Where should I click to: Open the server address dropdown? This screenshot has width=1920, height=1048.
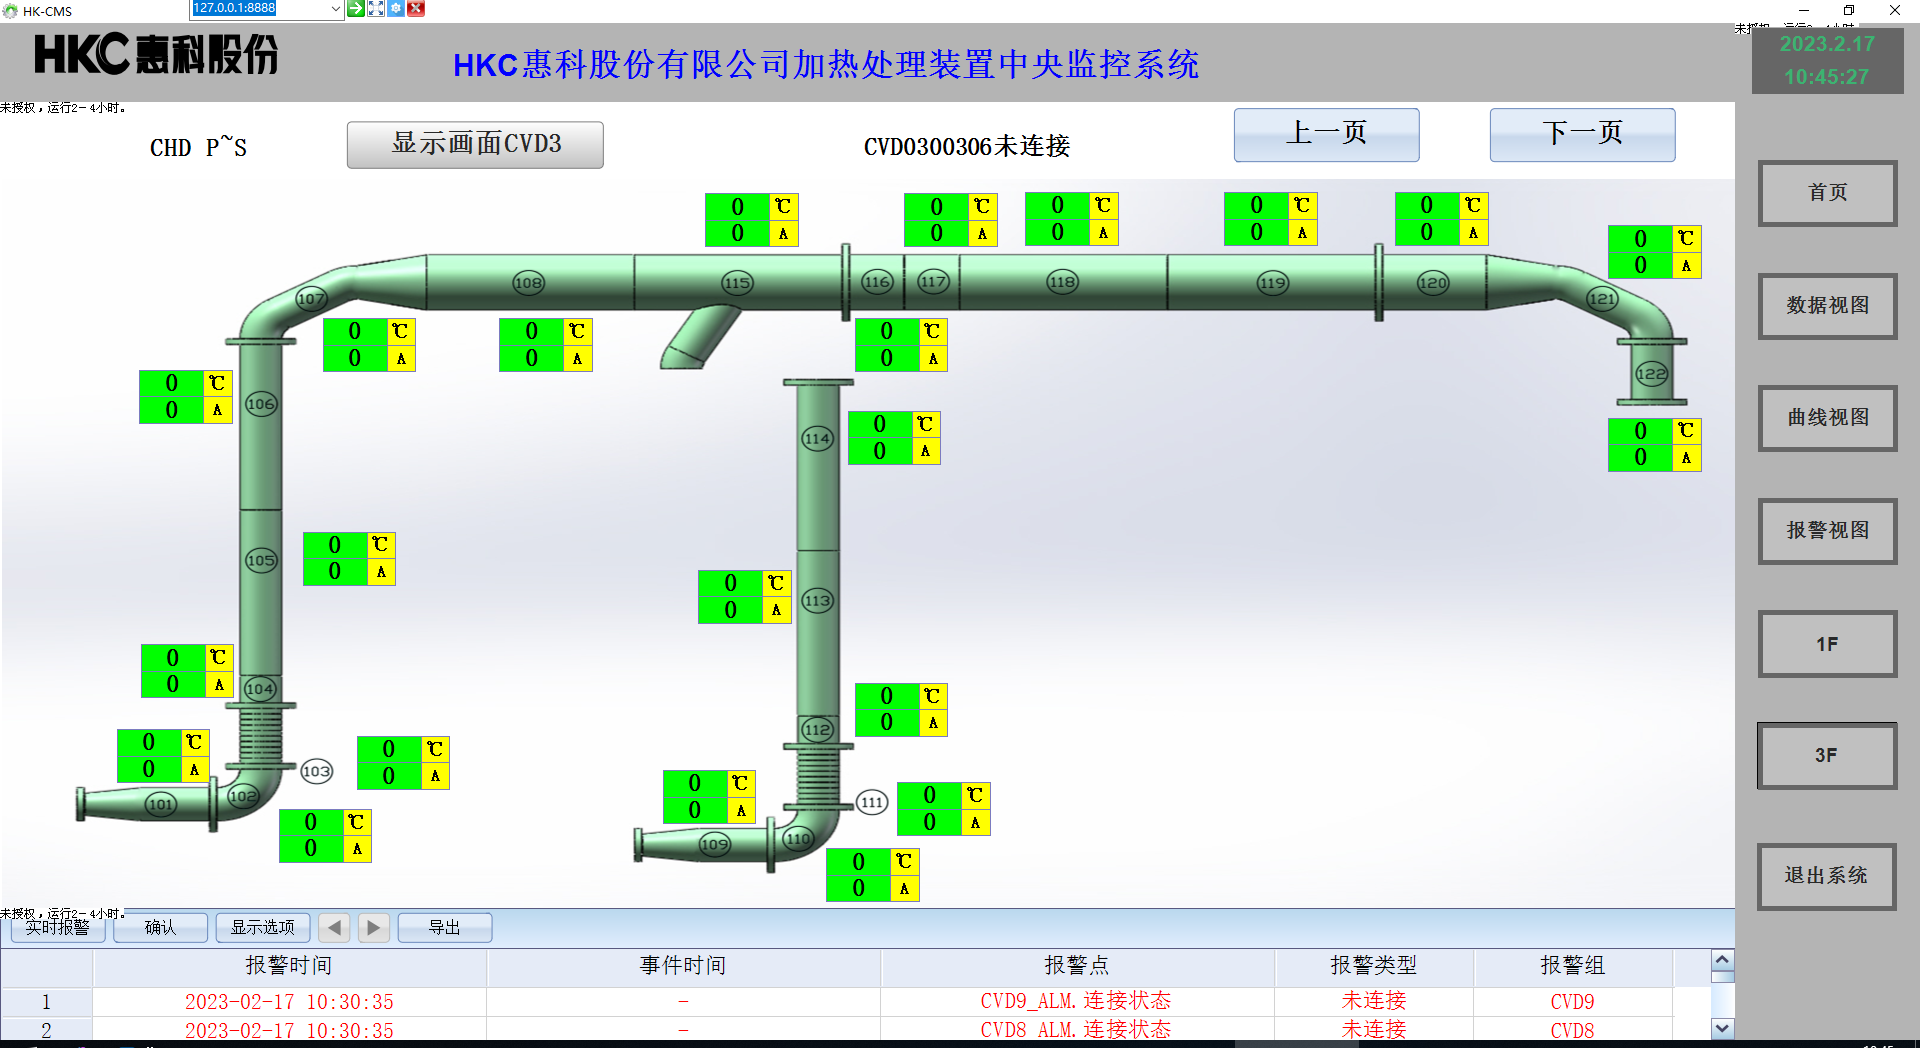coord(335,9)
